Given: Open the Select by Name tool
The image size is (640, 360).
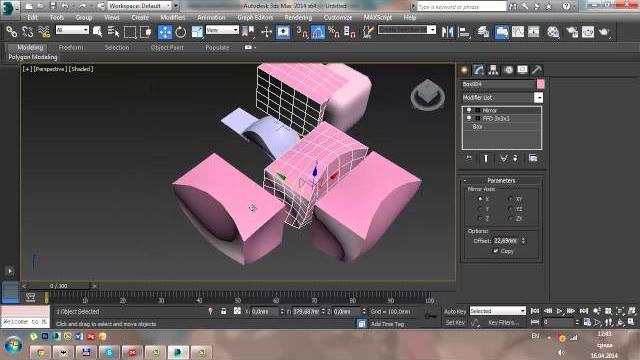Looking at the screenshot, I should pyautogui.click(x=113, y=32).
